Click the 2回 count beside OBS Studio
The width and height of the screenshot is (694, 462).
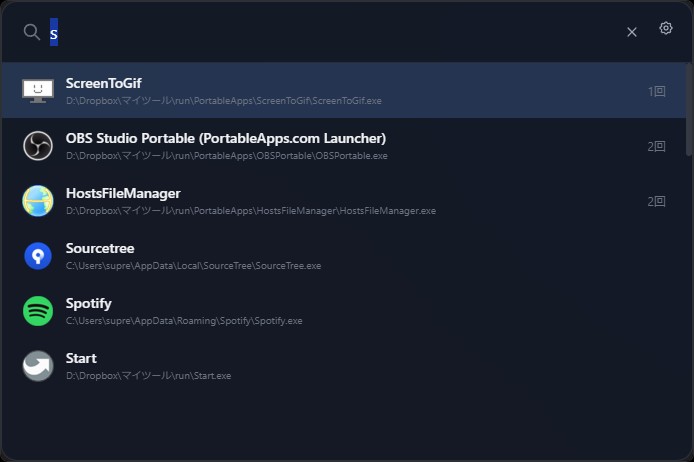click(x=656, y=146)
